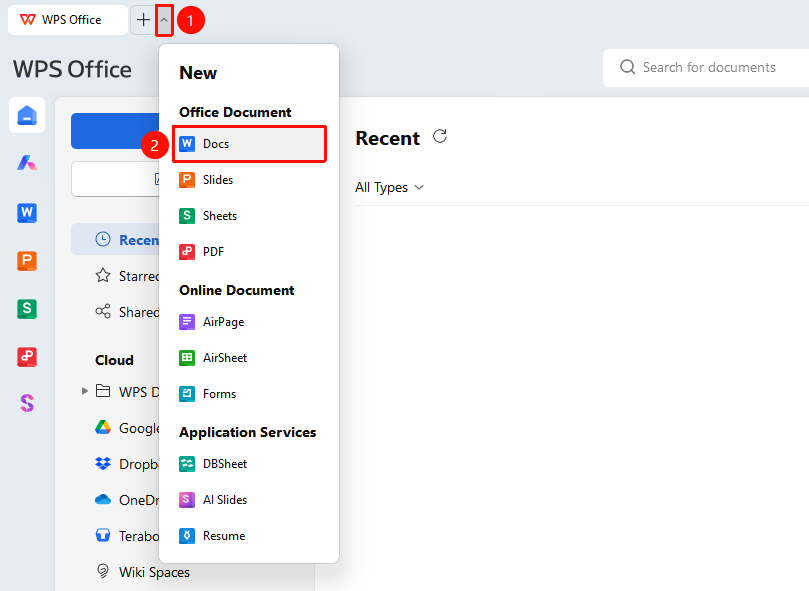Click the plus new tab button

[143, 20]
